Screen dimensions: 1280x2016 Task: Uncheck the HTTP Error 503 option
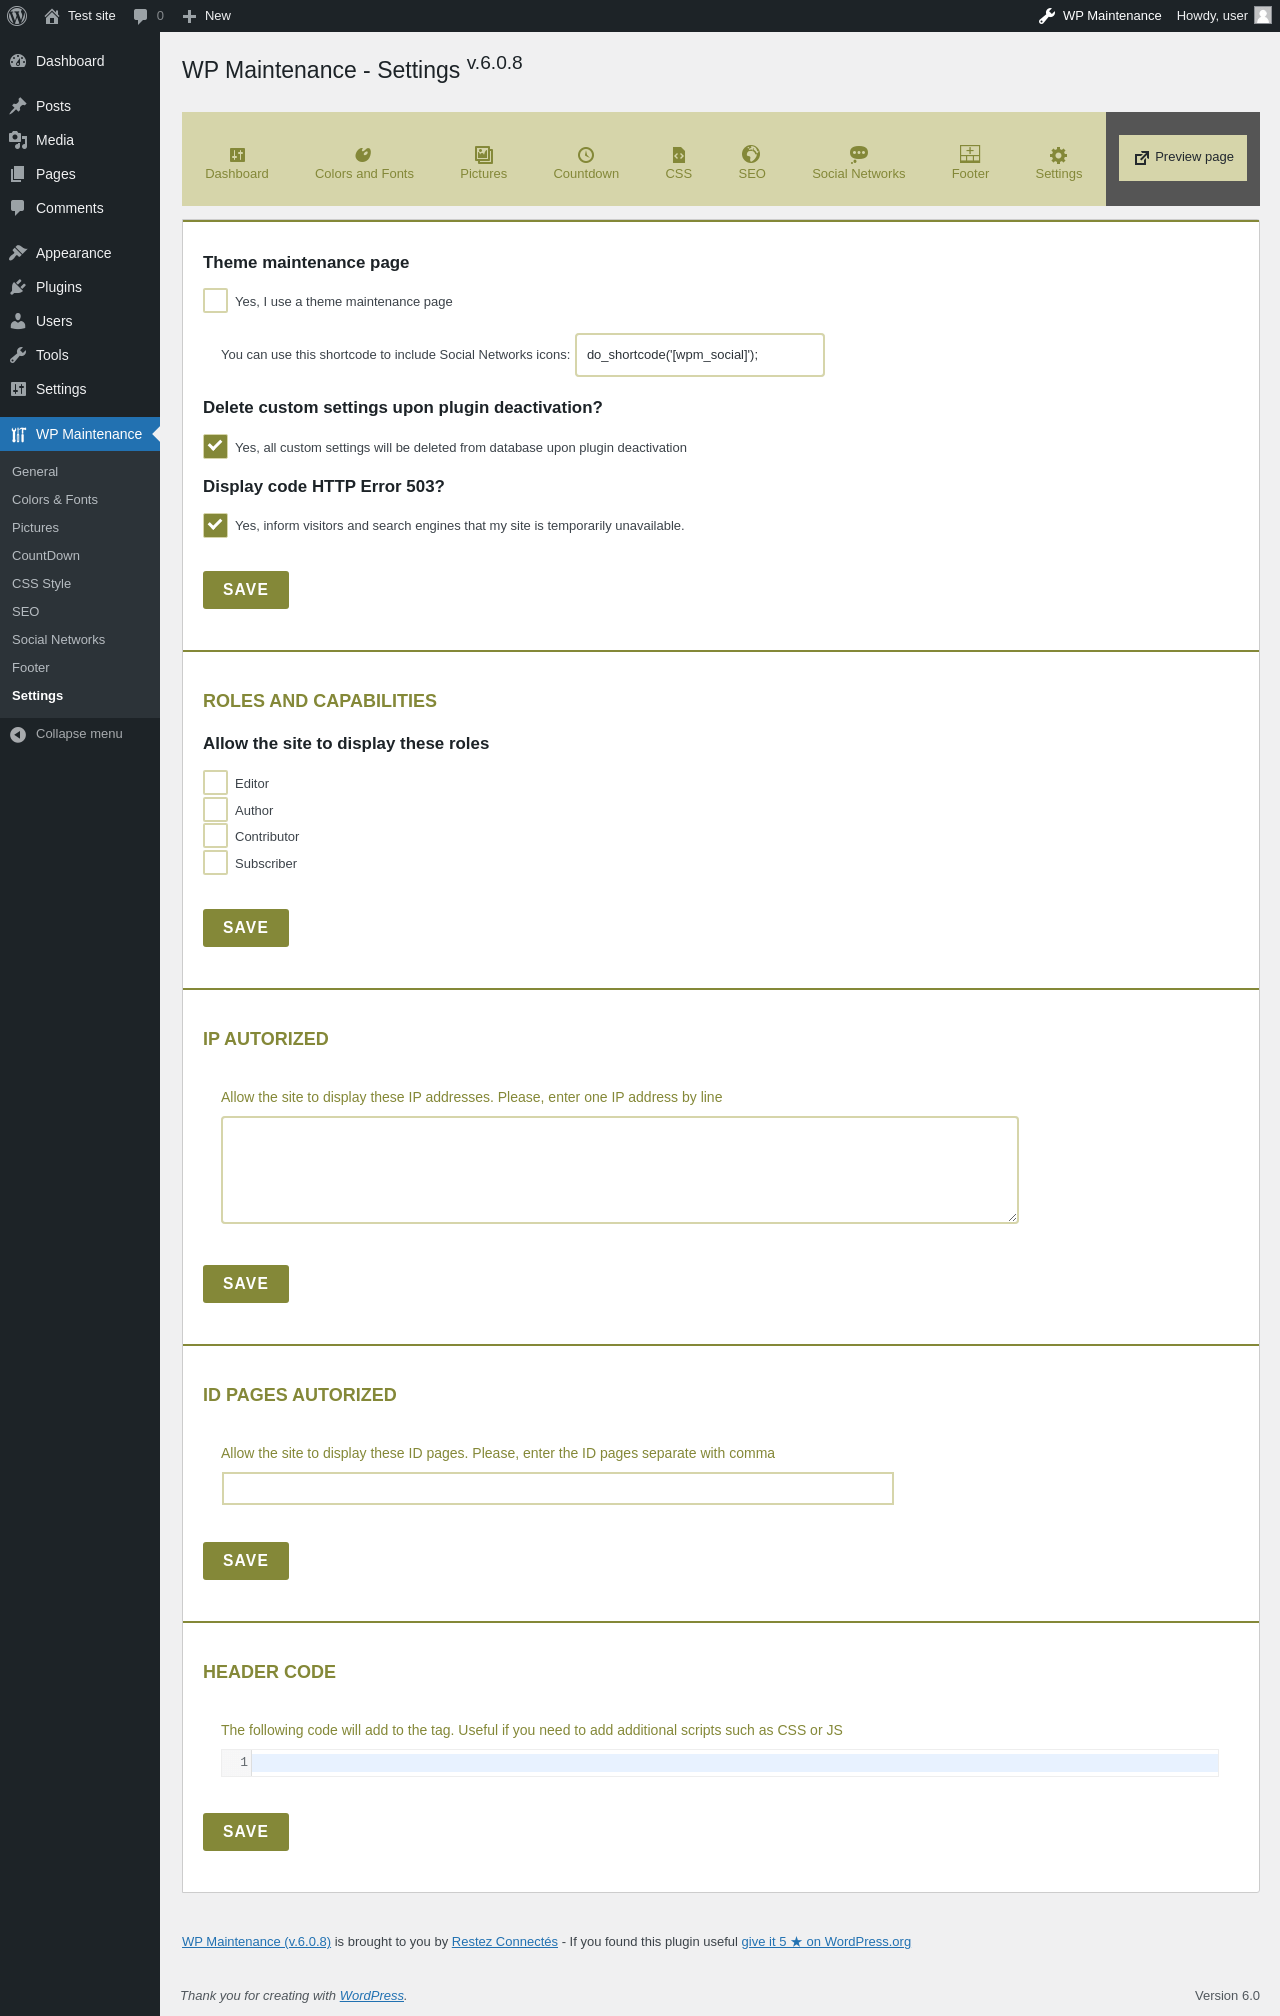(x=215, y=525)
